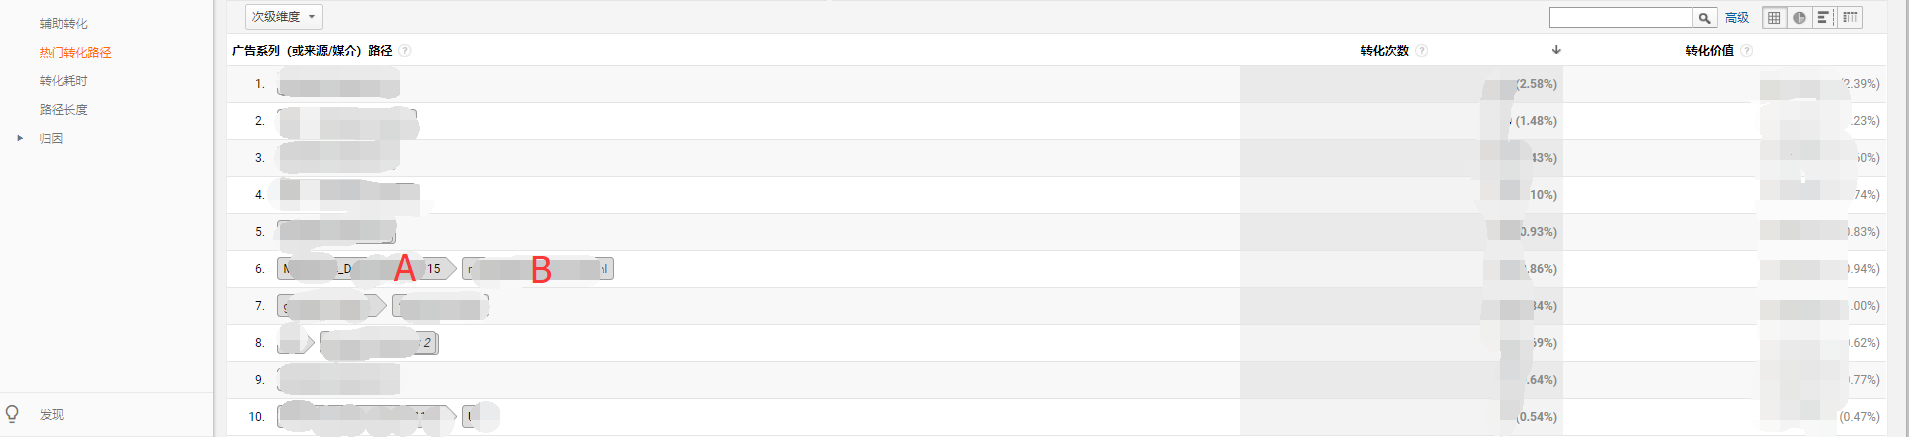
Task: Switch to pie chart view icon
Action: tap(1799, 18)
